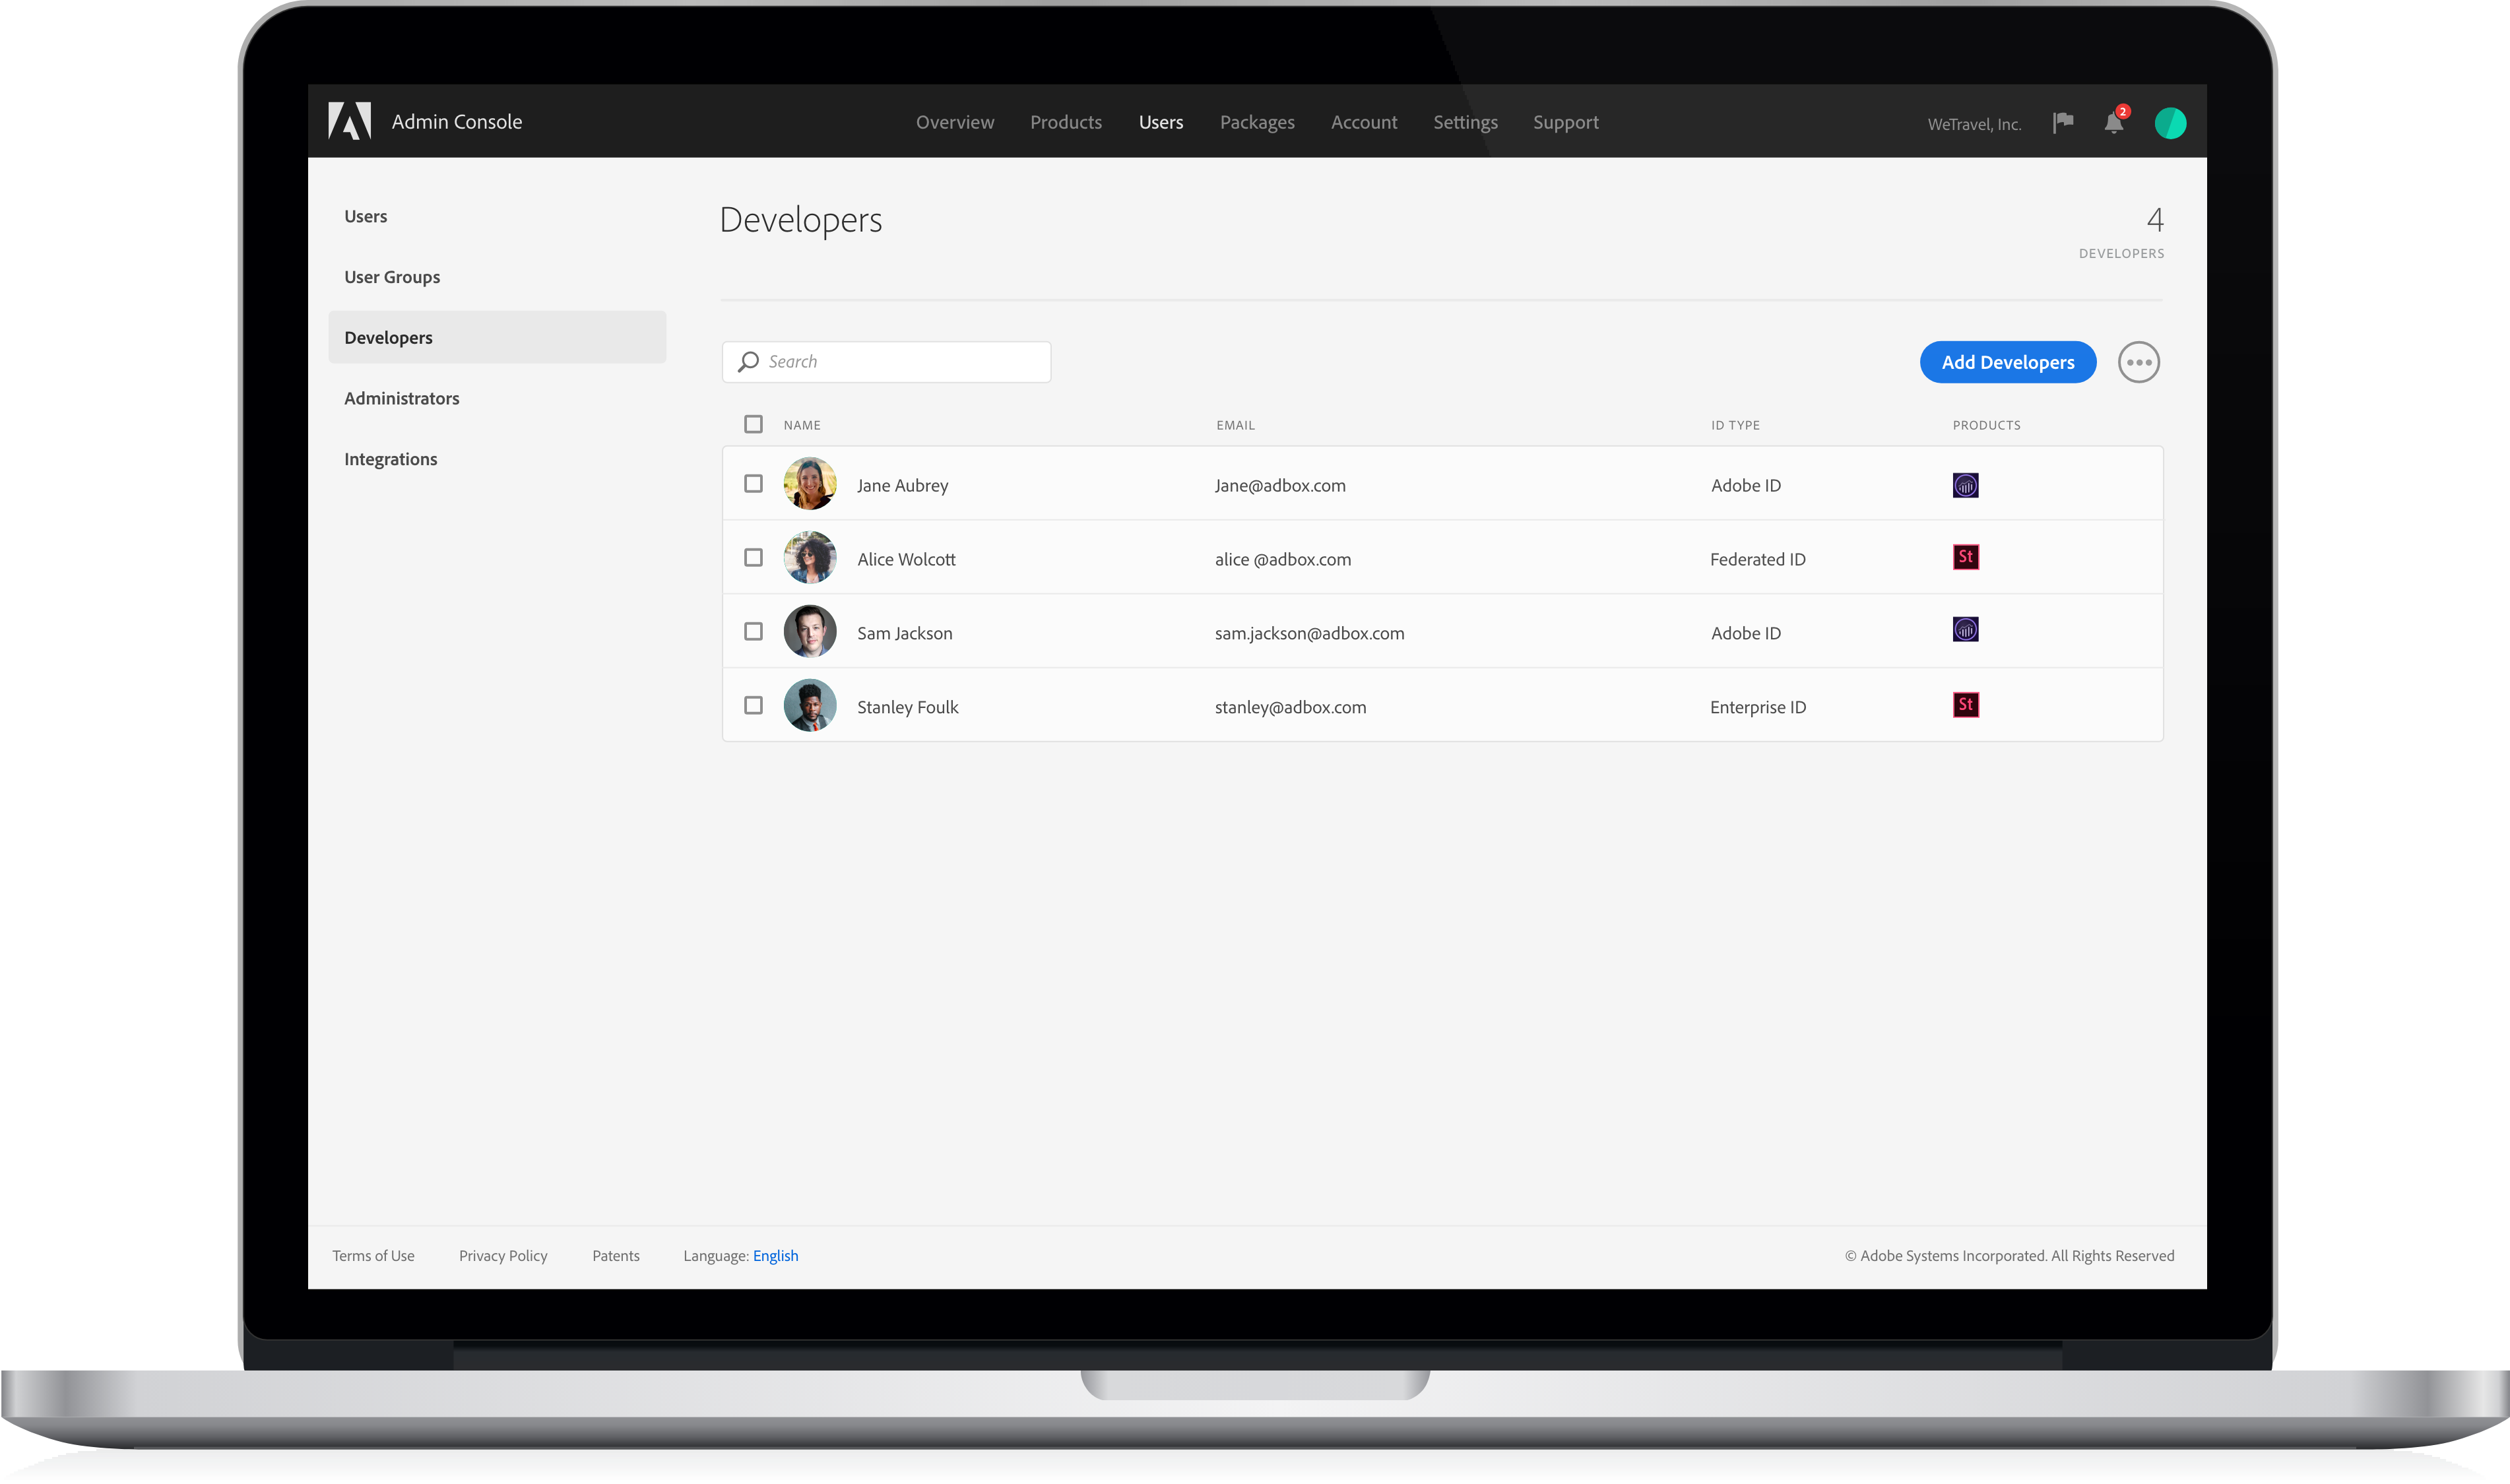This screenshot has height=1484, width=2510.
Task: Select User Groups in the sidebar
Action: (392, 277)
